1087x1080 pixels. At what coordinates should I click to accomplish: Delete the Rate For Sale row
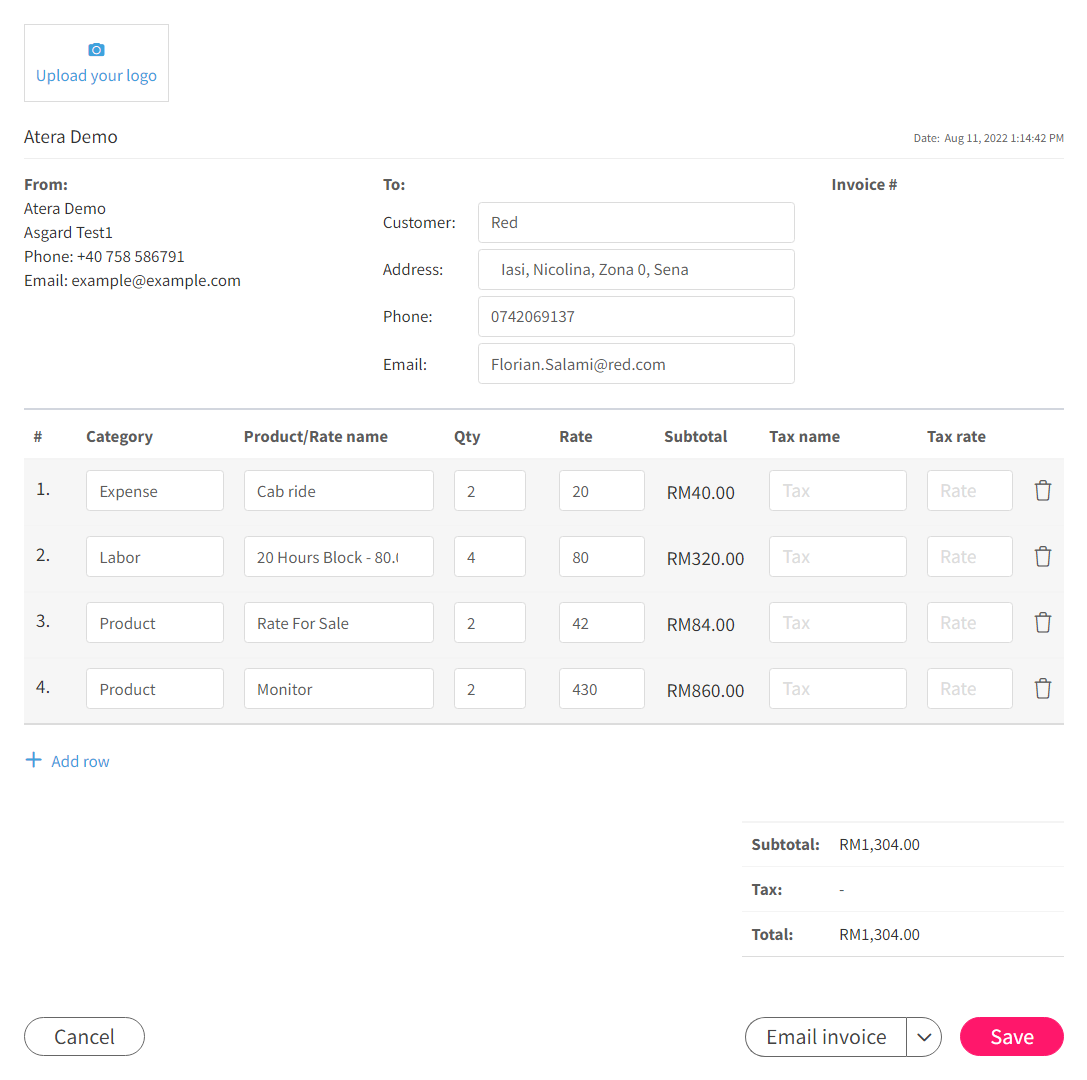1043,622
